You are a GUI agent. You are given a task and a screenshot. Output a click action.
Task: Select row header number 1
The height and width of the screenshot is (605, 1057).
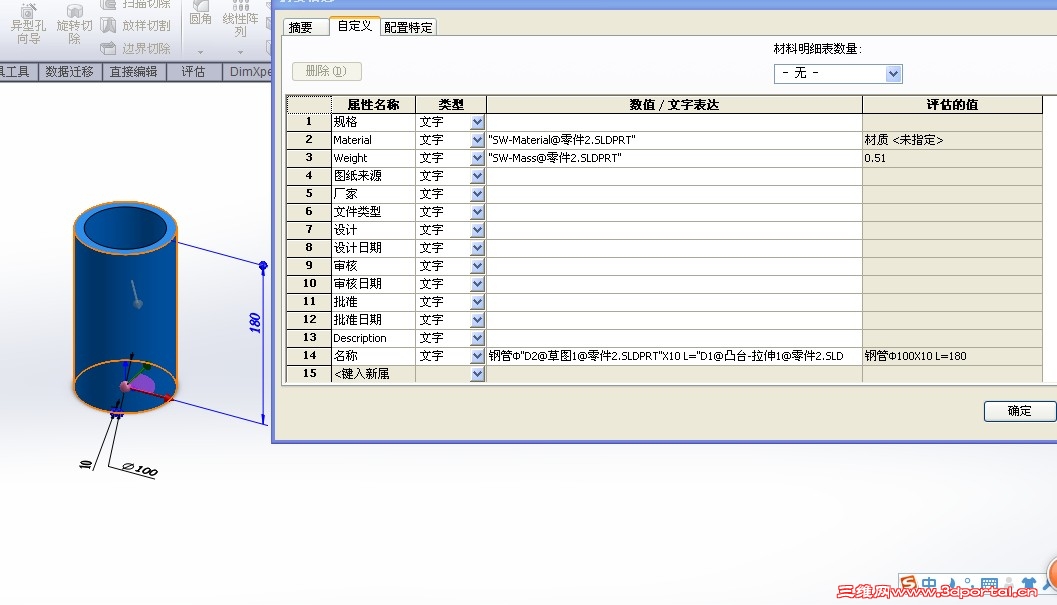click(309, 122)
